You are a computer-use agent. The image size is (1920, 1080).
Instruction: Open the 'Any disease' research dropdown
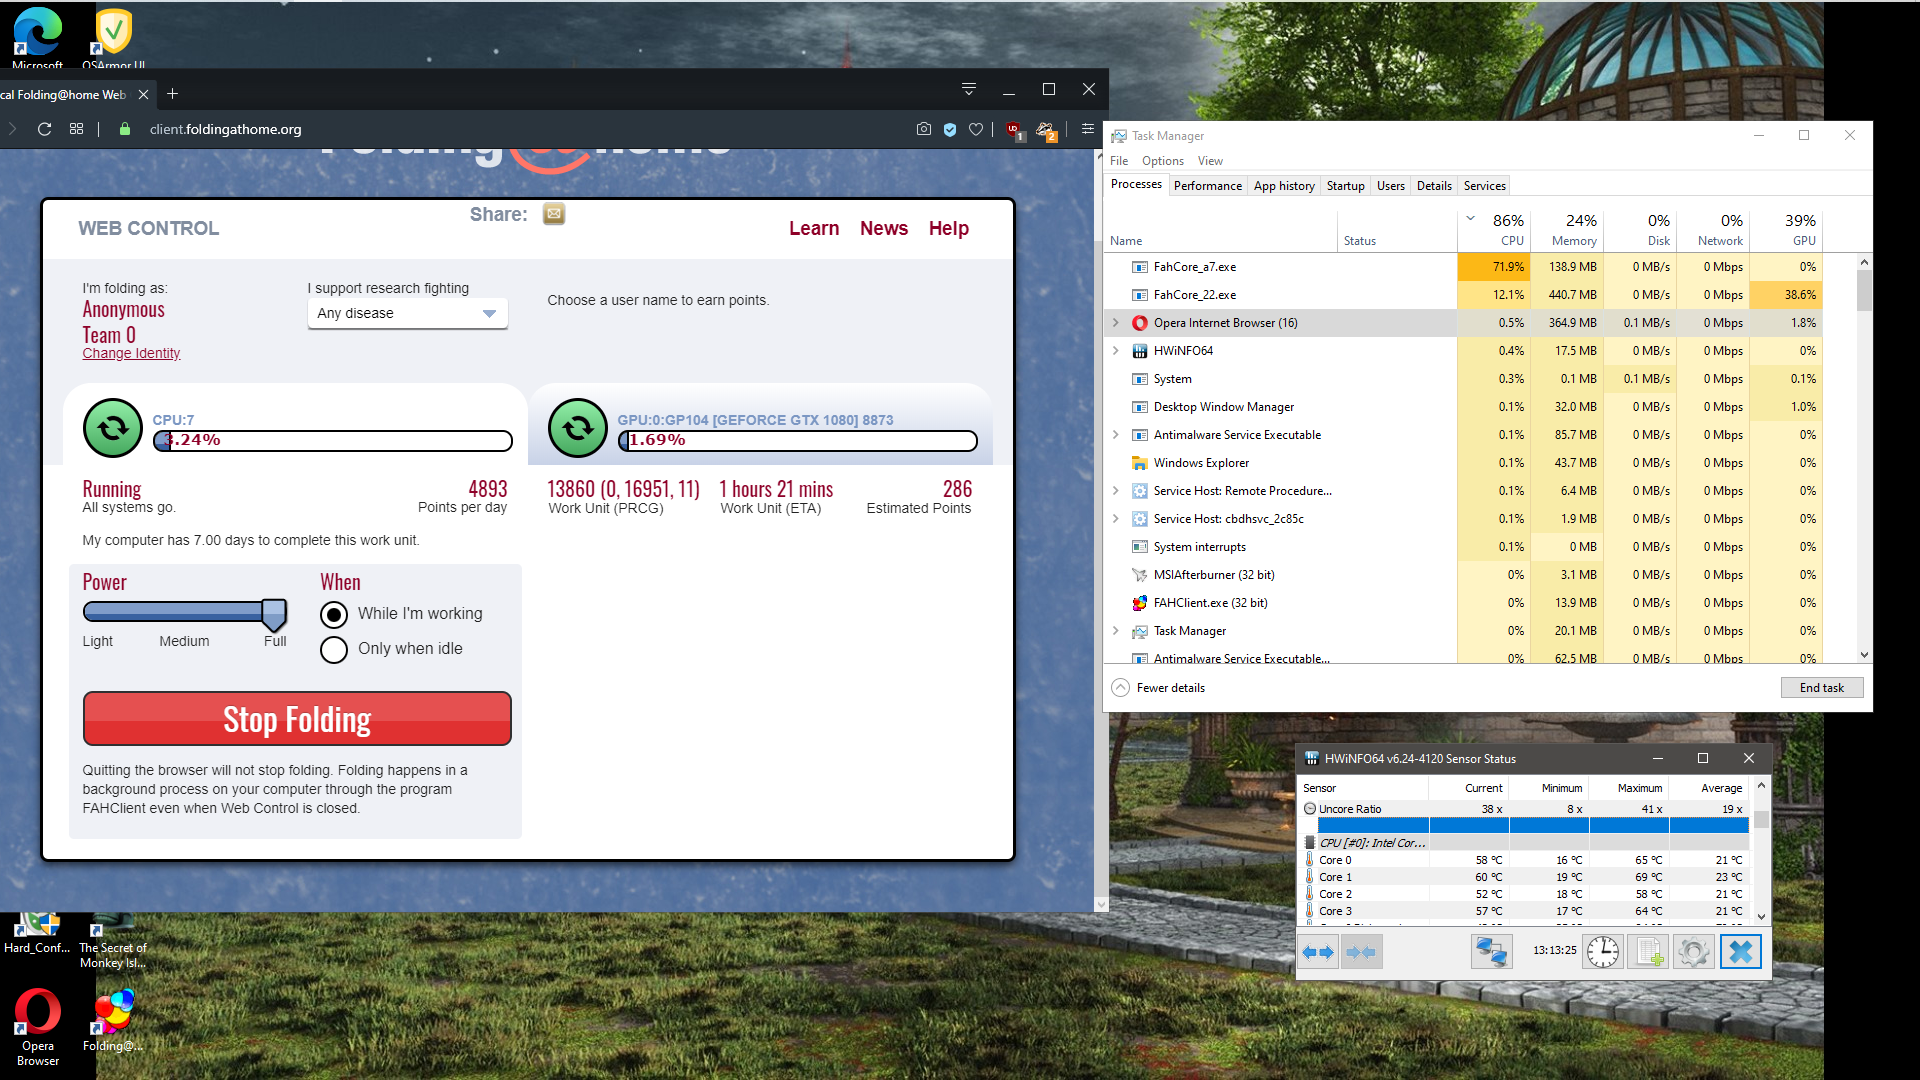point(407,314)
